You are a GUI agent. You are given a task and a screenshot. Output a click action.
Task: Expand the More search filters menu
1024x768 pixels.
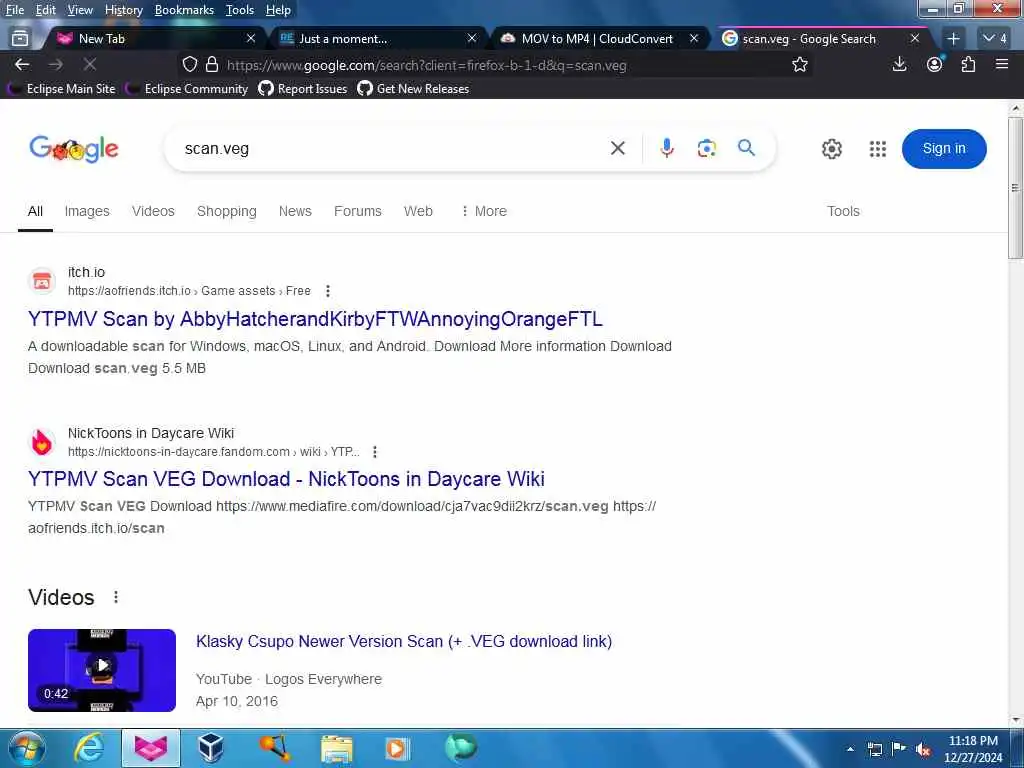click(484, 211)
